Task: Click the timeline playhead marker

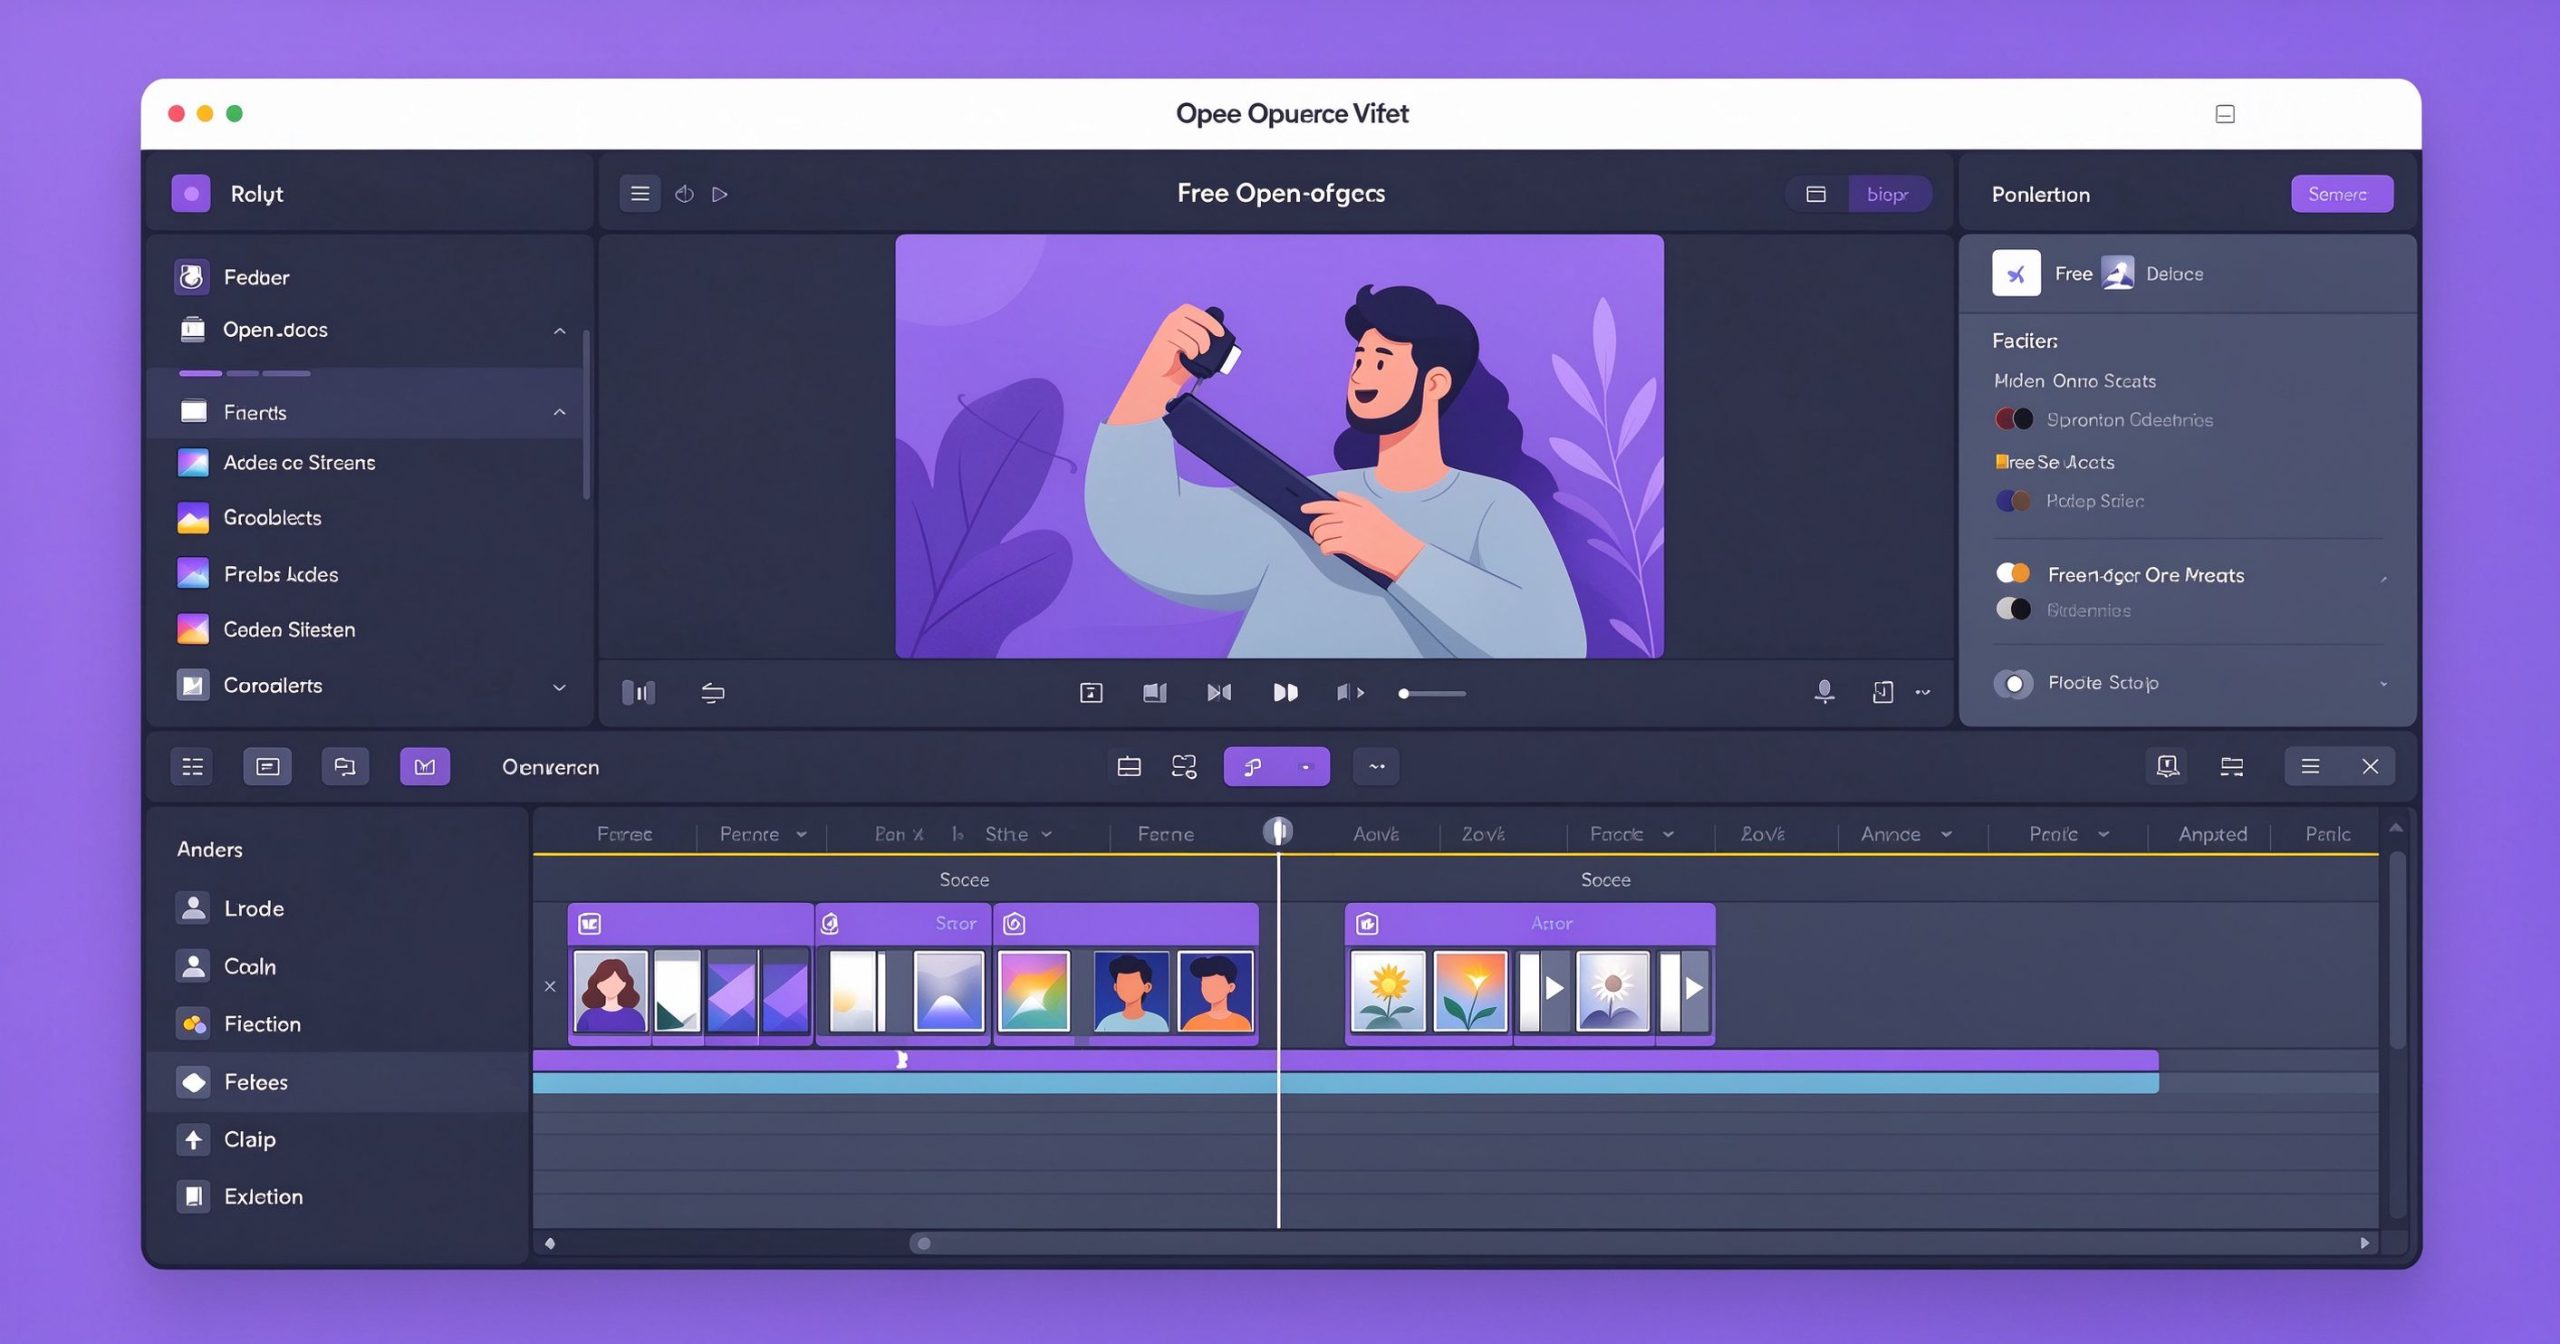Action: [1278, 831]
